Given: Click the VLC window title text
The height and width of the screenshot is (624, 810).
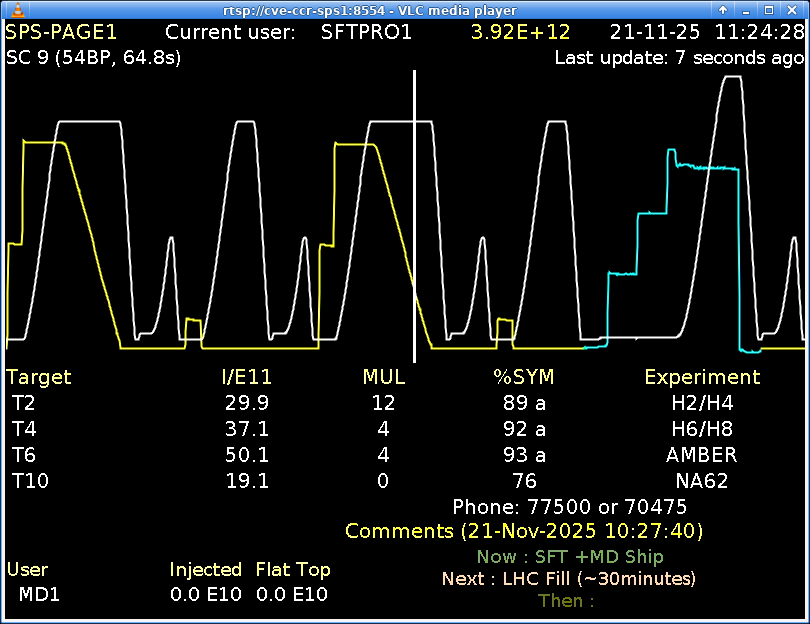Looking at the screenshot, I should 405,10.
